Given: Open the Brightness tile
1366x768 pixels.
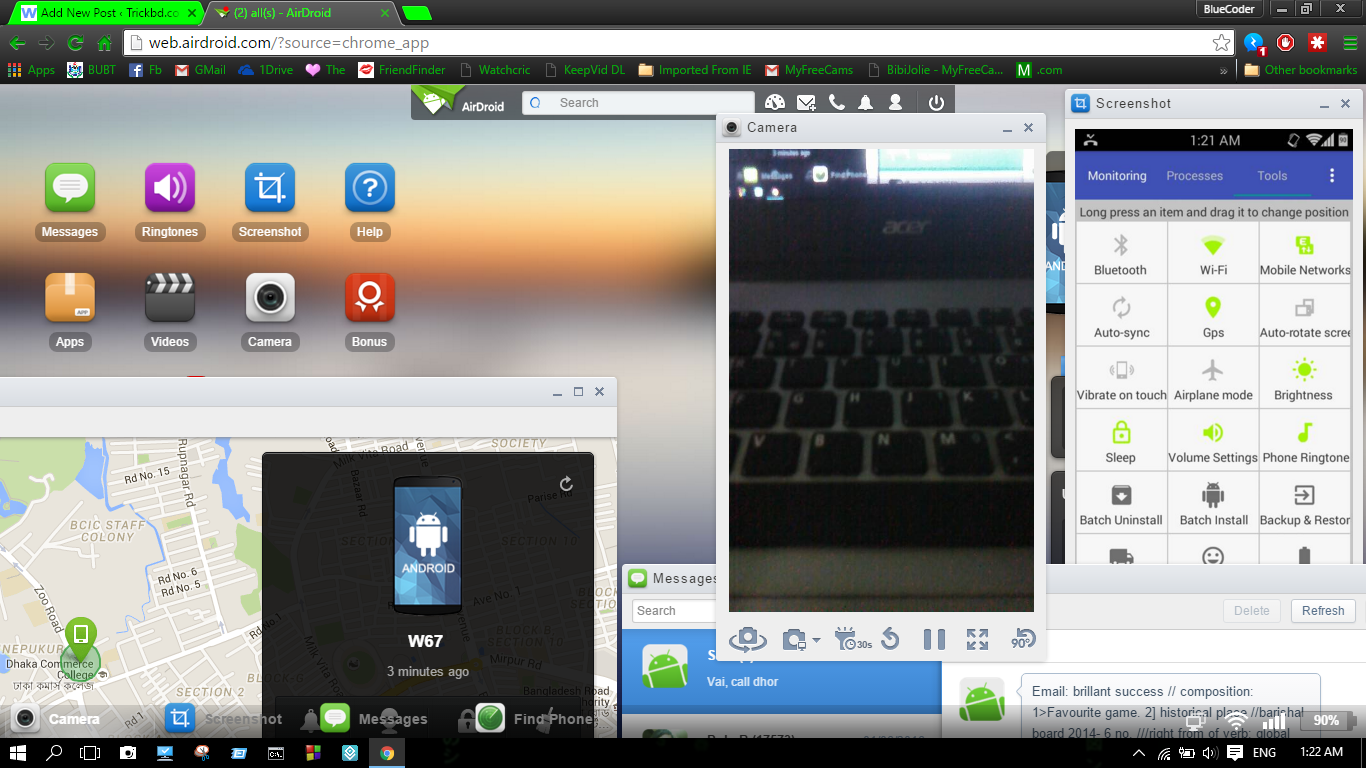Looking at the screenshot, I should 1304,378.
